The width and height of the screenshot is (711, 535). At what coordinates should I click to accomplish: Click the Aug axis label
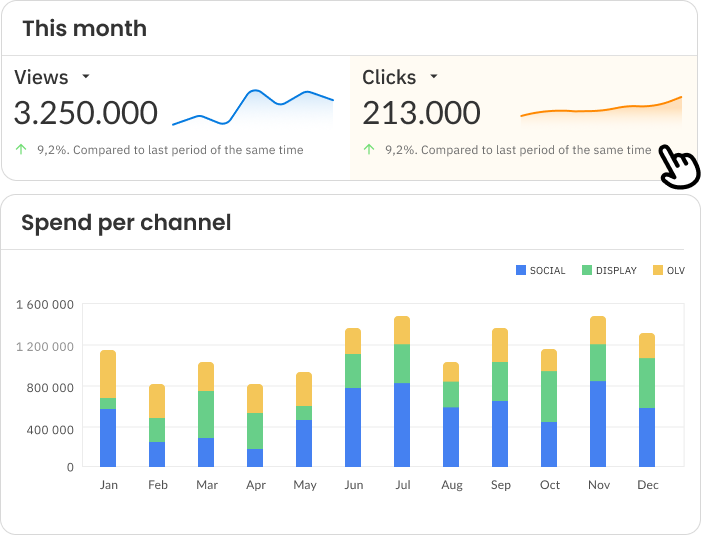[x=452, y=486]
